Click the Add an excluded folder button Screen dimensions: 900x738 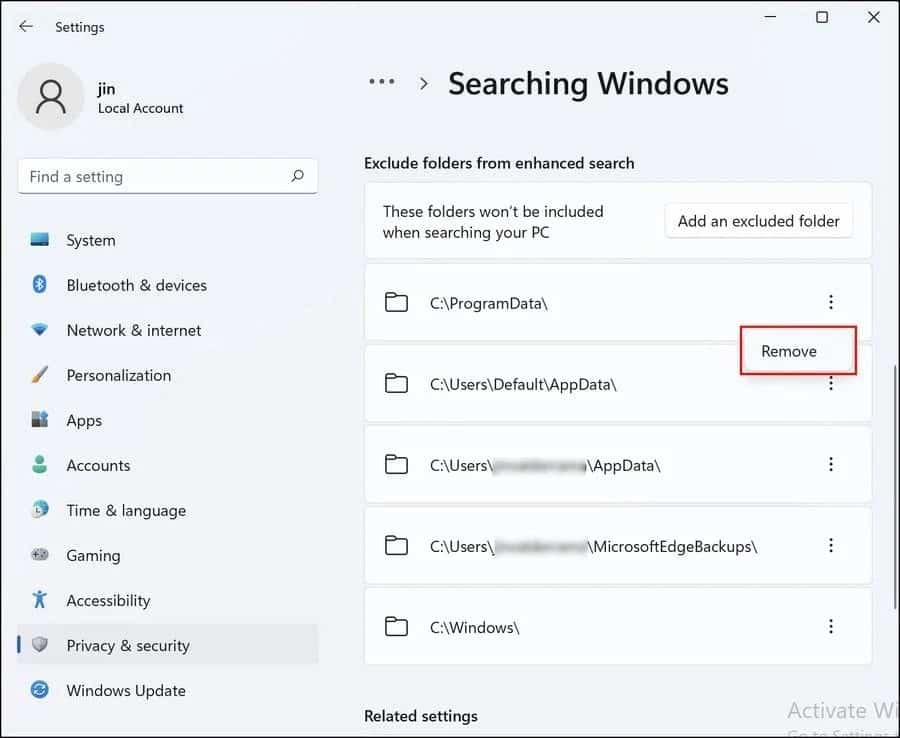(758, 220)
